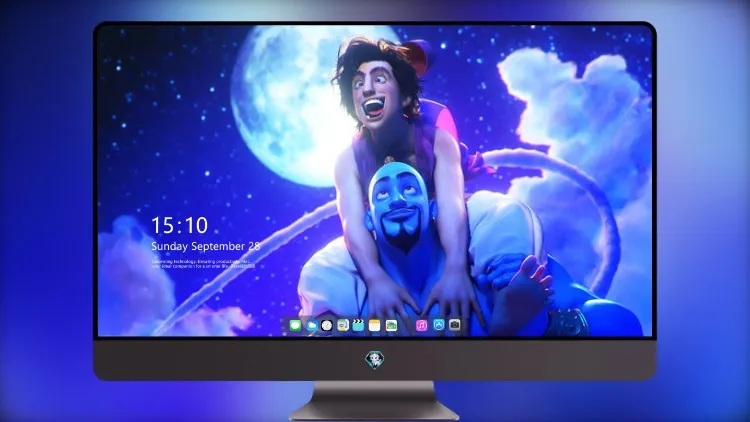The image size is (750, 422).
Task: Open the blue App Store icon
Action: pos(439,325)
